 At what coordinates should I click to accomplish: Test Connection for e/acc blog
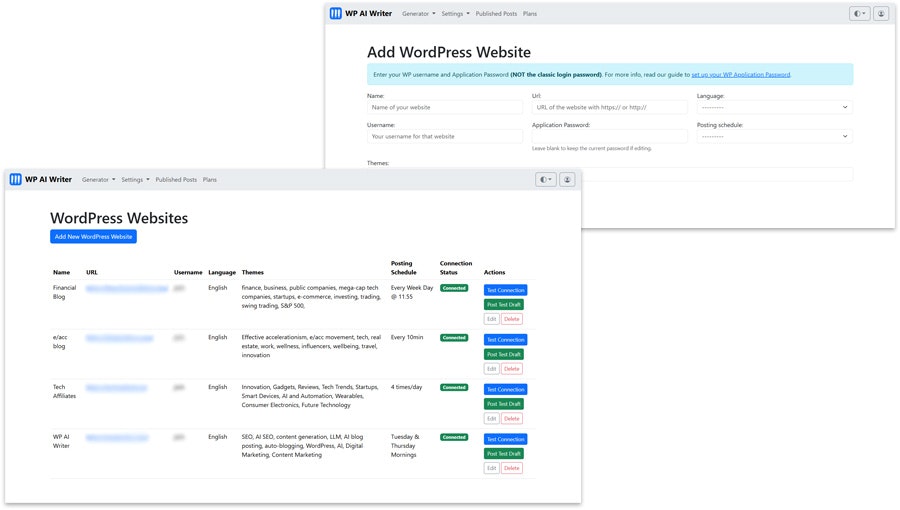coord(505,340)
